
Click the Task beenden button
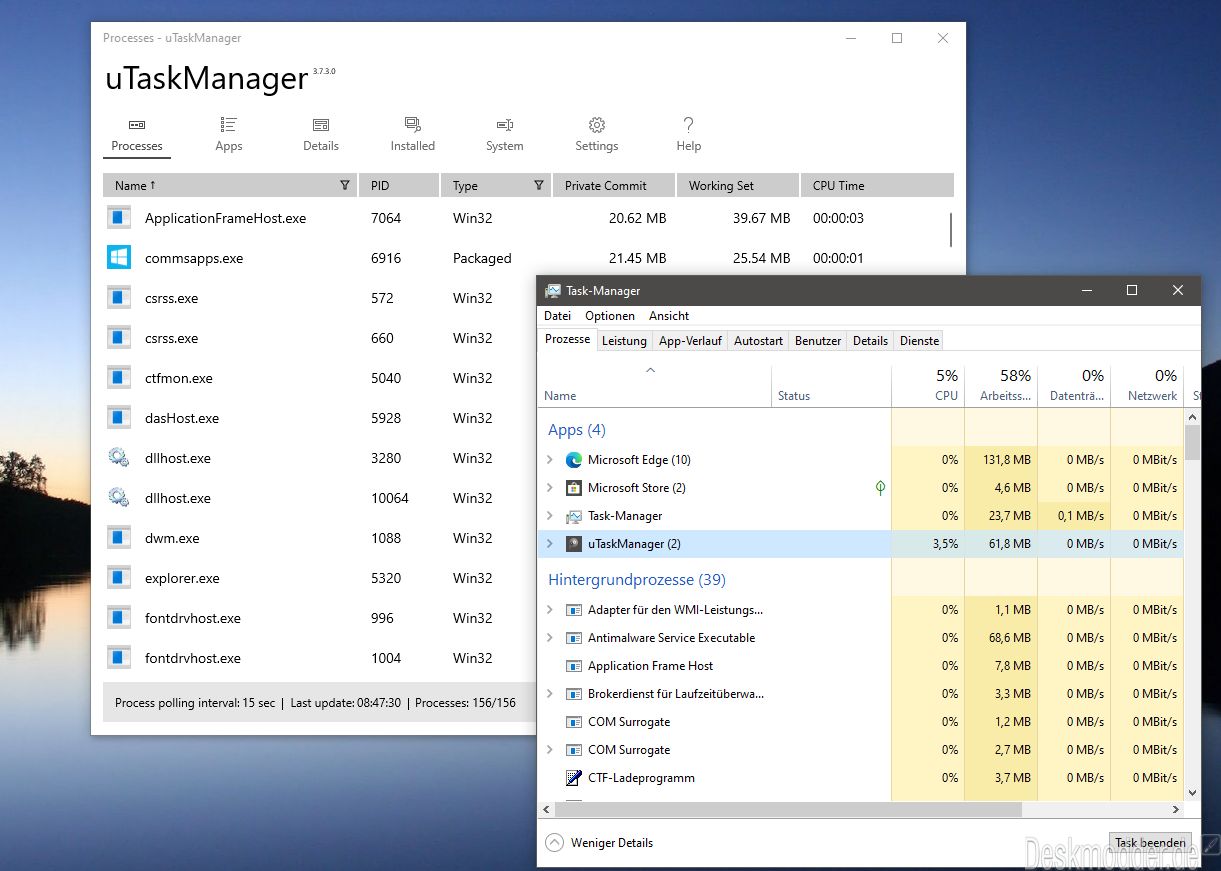point(1151,843)
